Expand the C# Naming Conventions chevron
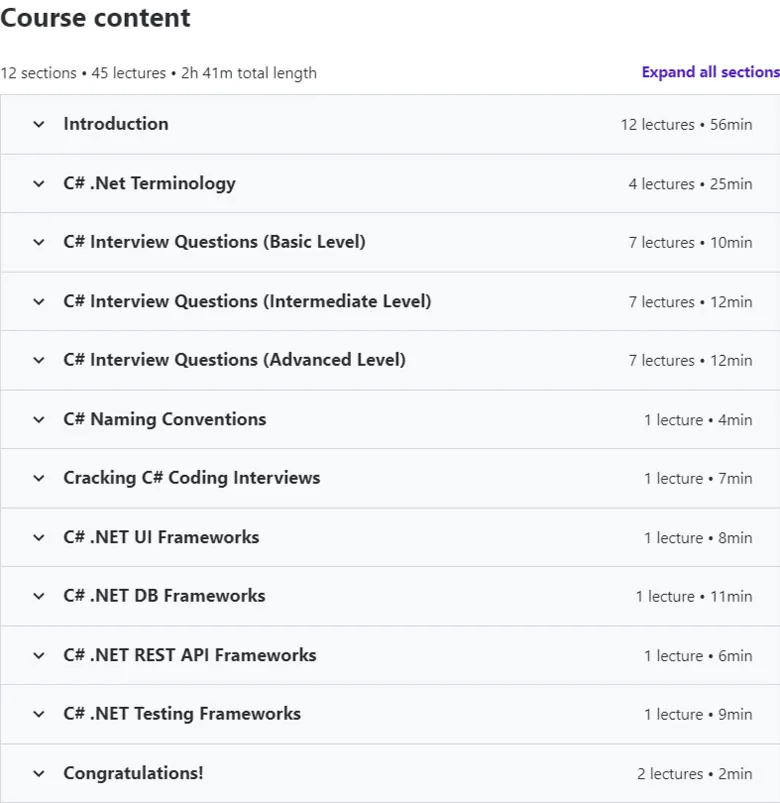The height and width of the screenshot is (803, 780). [x=38, y=419]
